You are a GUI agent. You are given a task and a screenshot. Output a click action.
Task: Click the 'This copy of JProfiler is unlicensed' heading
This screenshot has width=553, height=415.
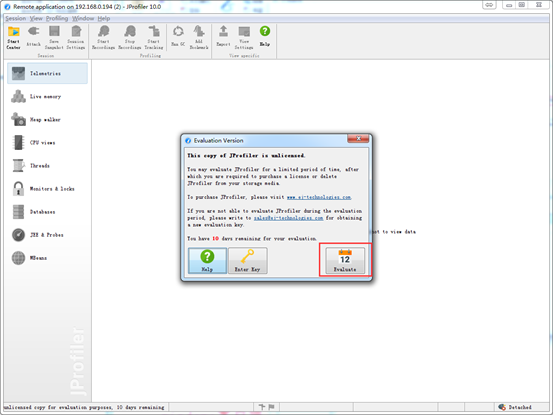(x=246, y=155)
